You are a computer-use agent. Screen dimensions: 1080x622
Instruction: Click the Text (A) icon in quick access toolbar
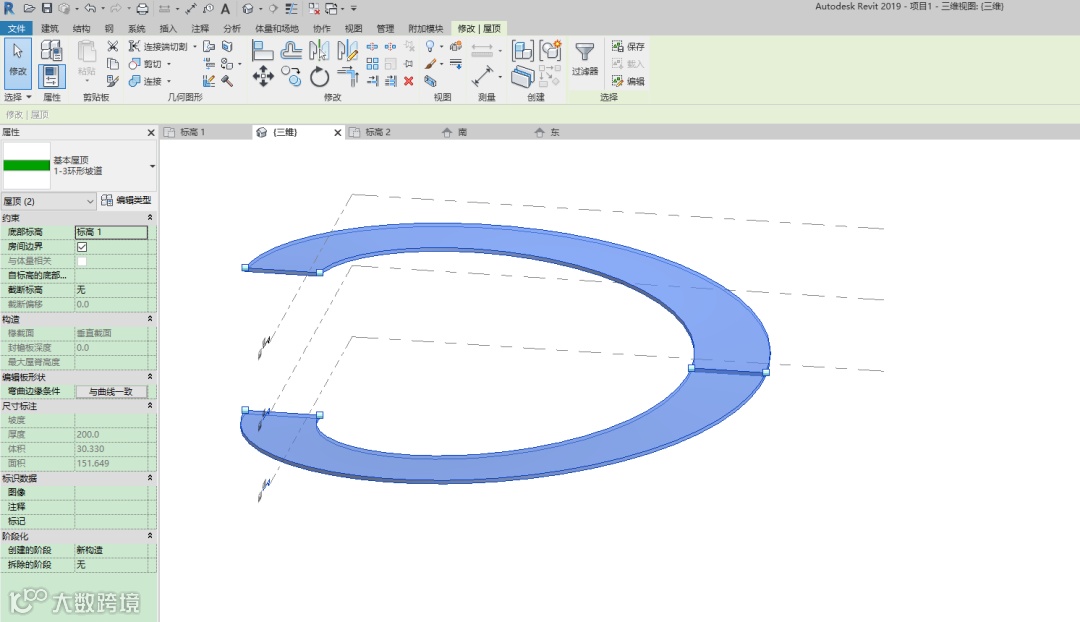[225, 9]
